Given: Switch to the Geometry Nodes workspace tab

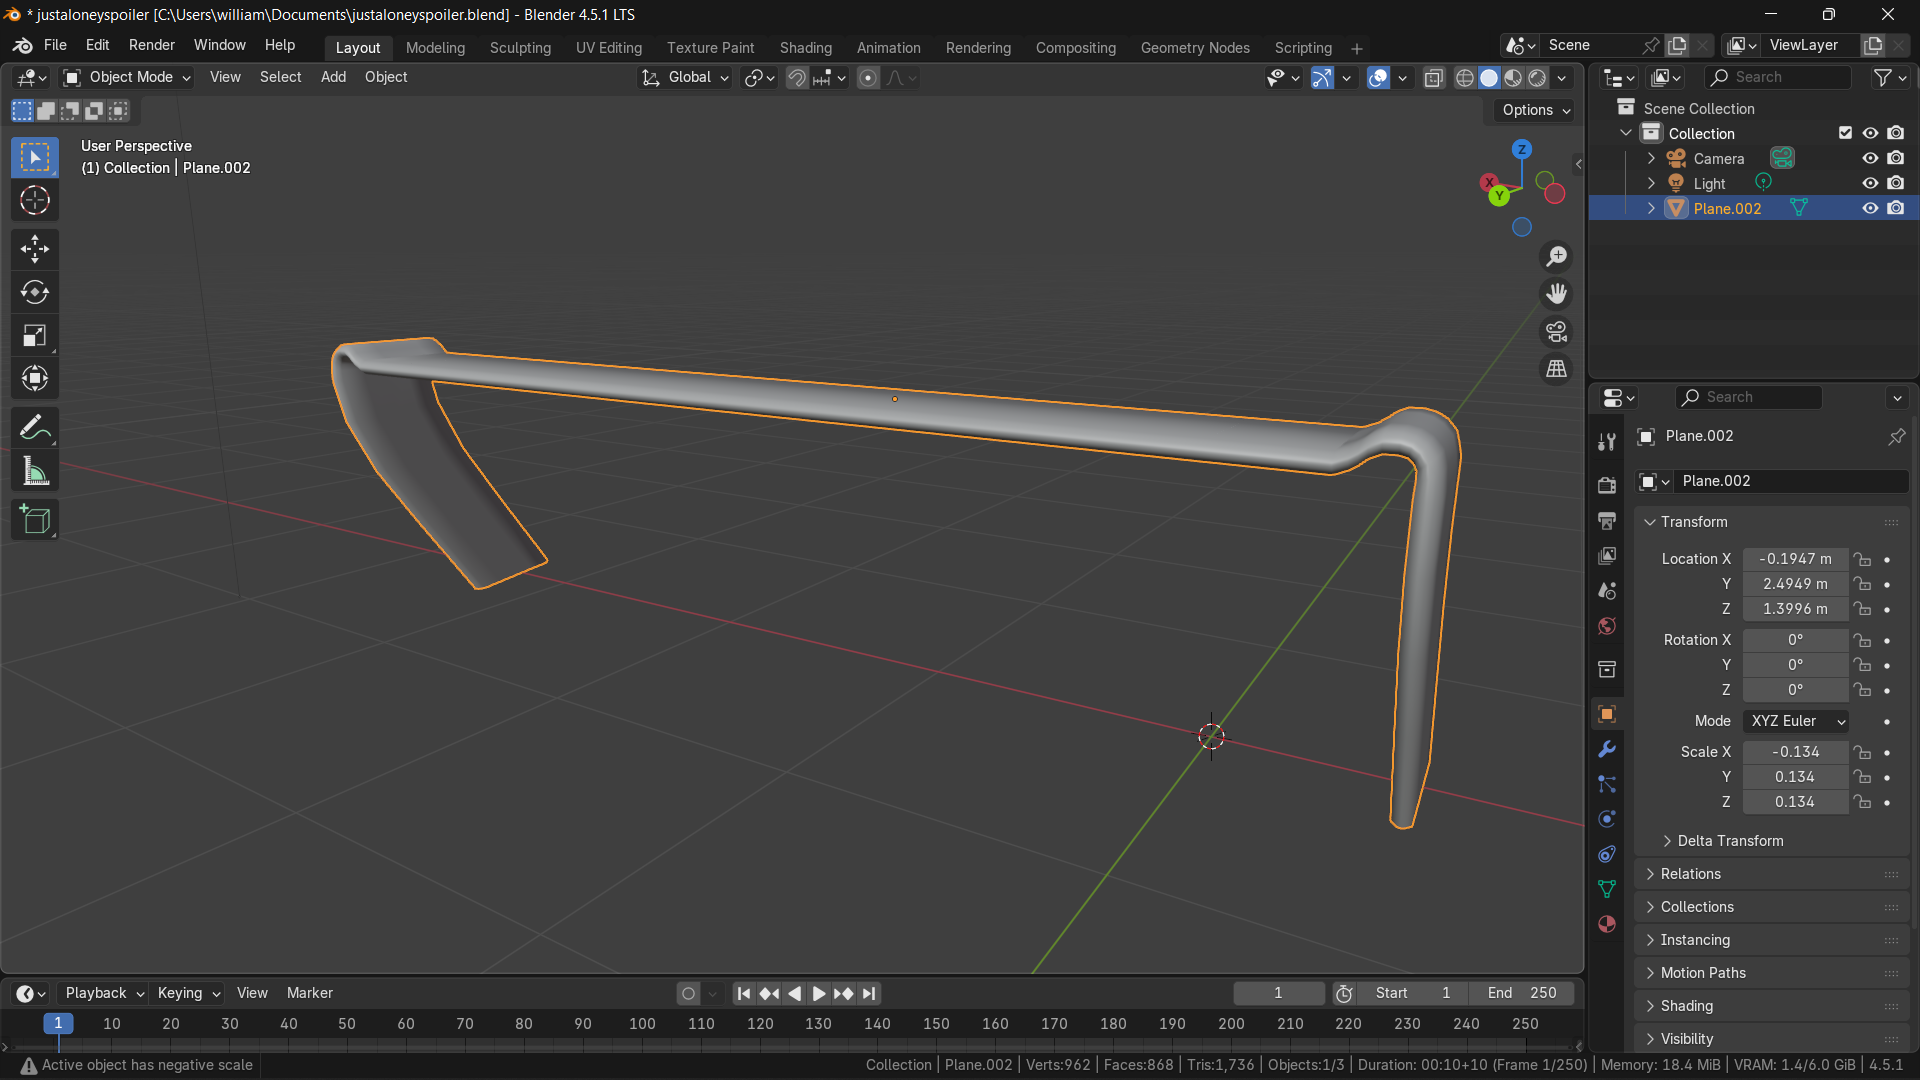Looking at the screenshot, I should tap(1195, 48).
